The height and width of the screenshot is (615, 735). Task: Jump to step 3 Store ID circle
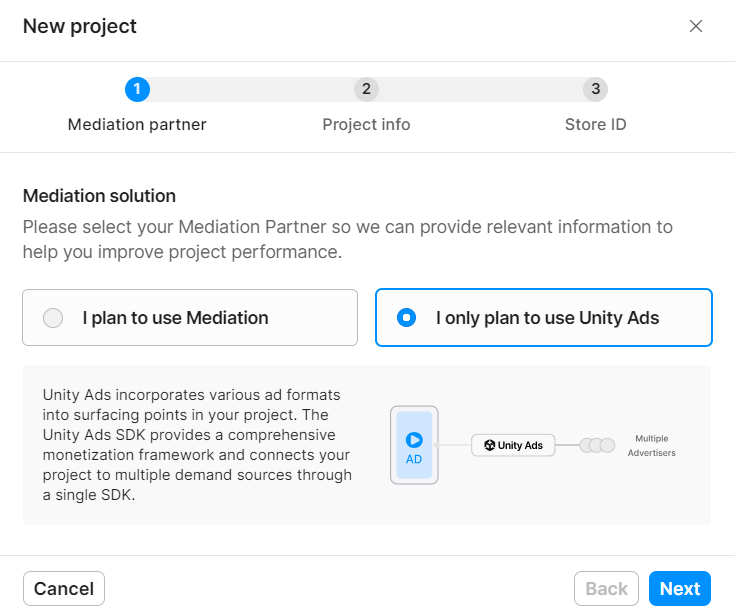pos(595,89)
